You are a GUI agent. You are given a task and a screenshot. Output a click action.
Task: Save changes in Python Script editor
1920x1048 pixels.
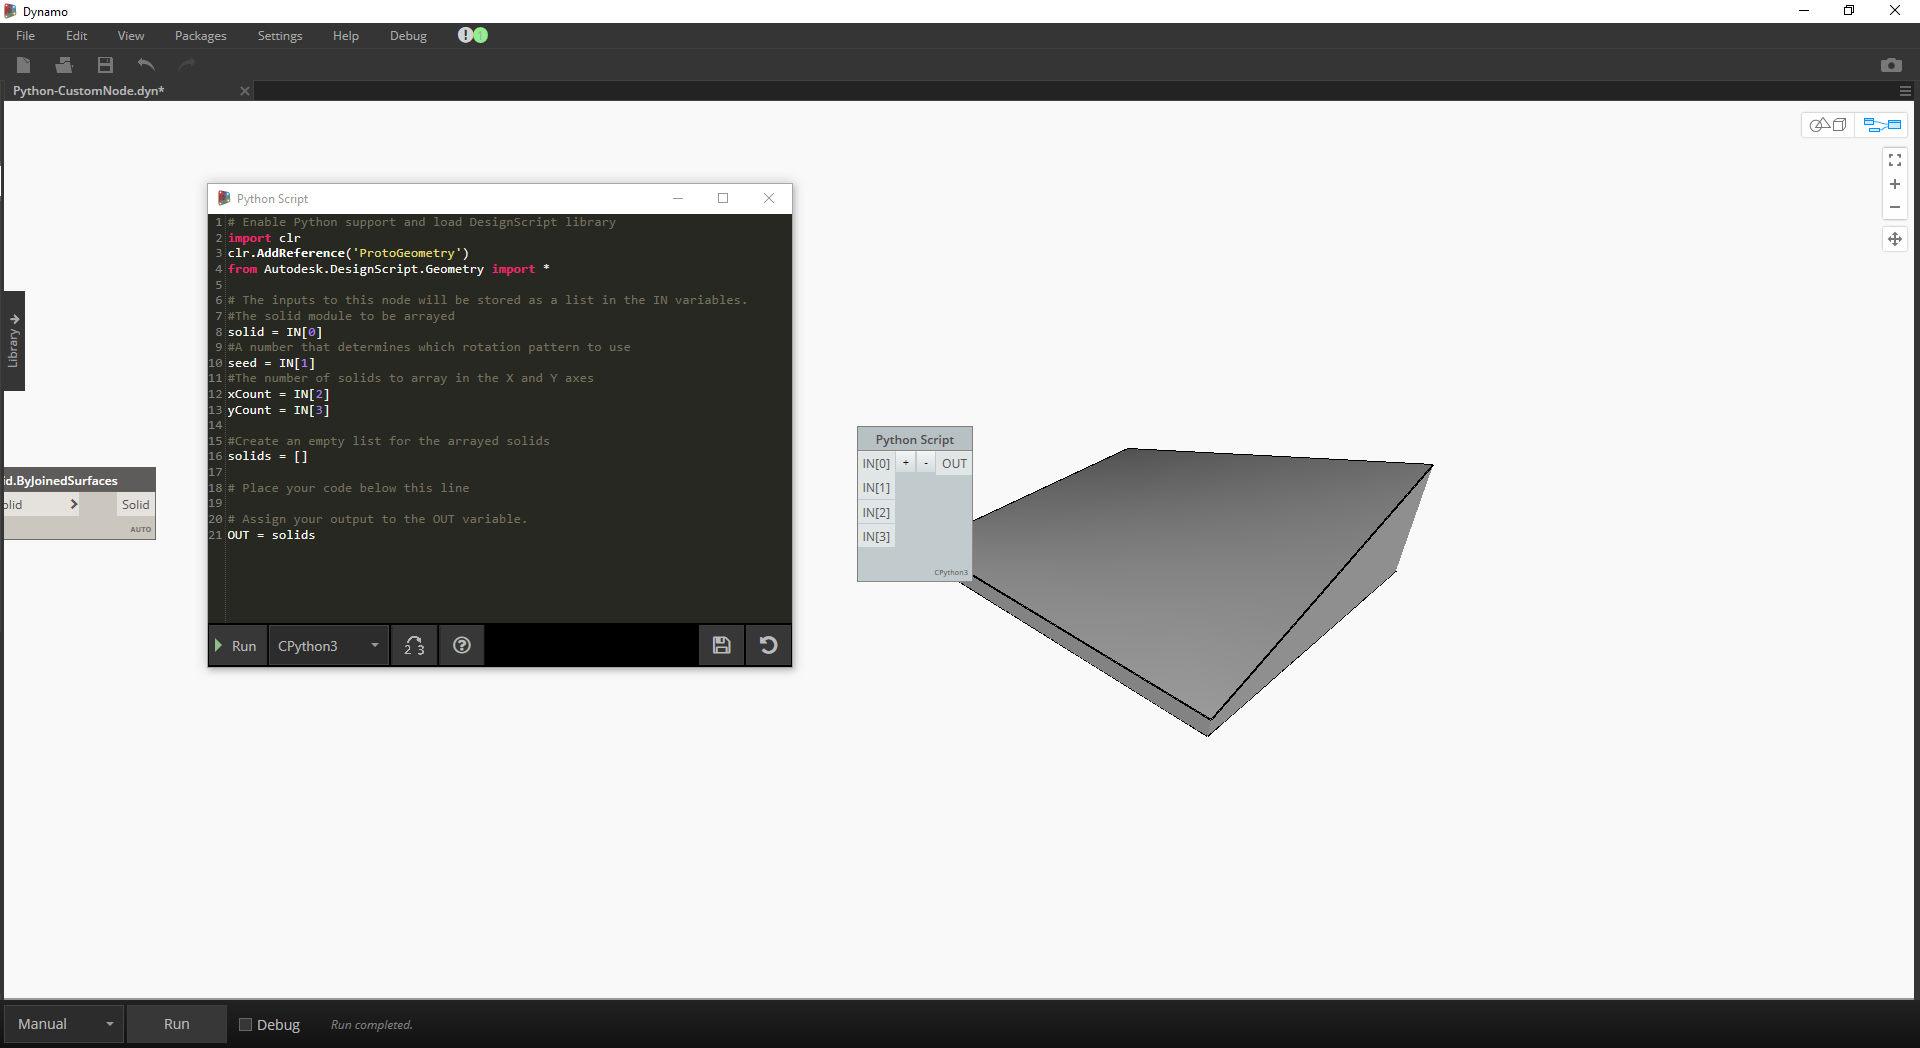coord(721,646)
